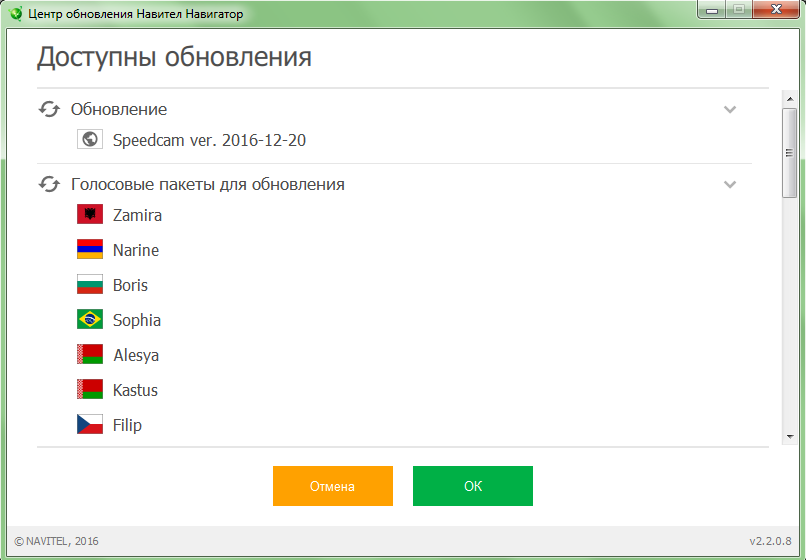Click the Belarusian flag icon for Alesya
Image resolution: width=806 pixels, height=560 pixels.
[90, 354]
